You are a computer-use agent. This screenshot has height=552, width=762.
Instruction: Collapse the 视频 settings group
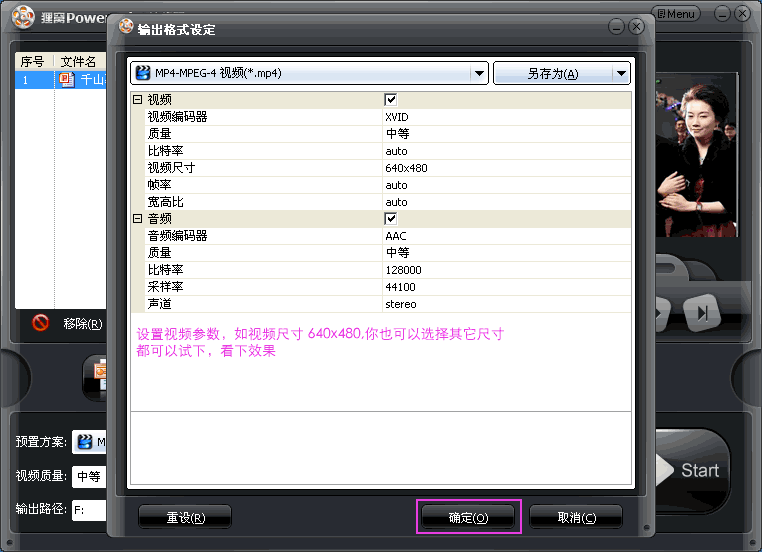point(137,100)
